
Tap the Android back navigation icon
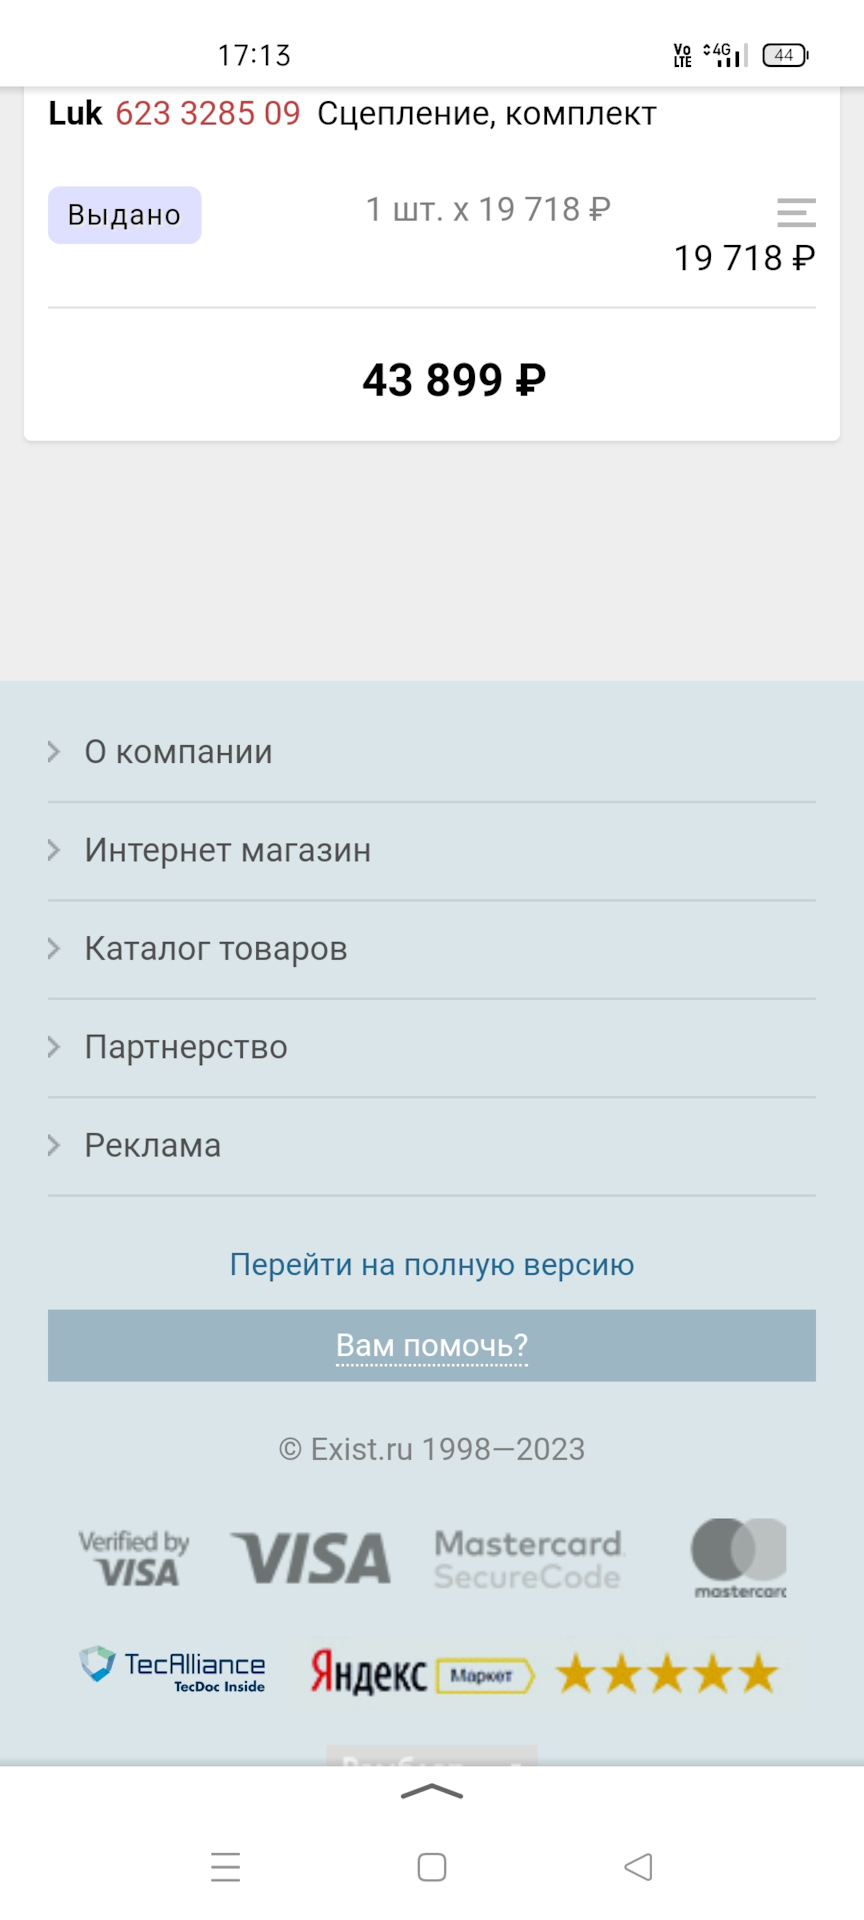(638, 1866)
